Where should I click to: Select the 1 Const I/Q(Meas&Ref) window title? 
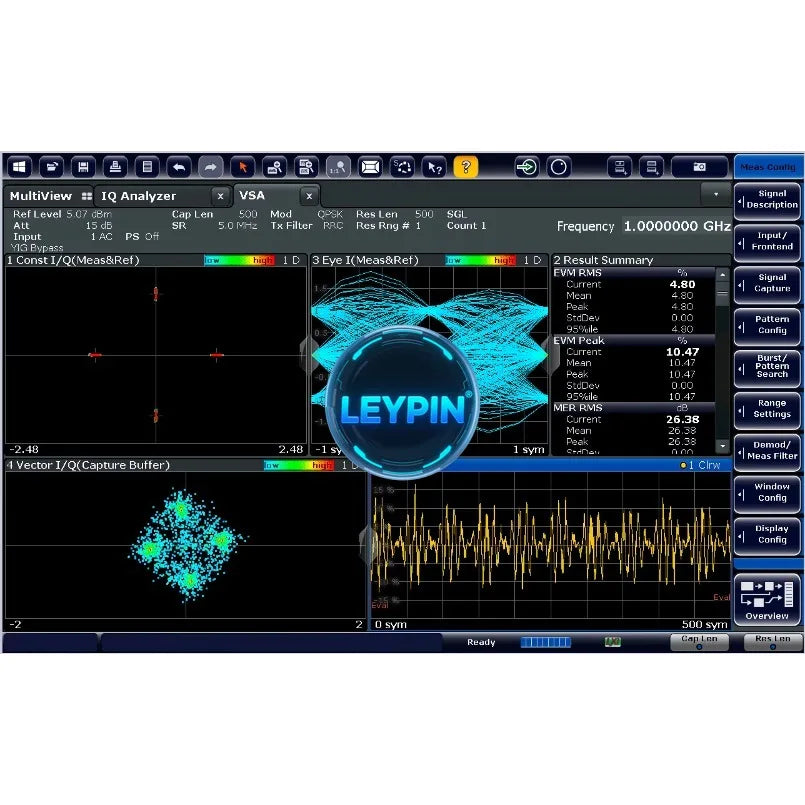tap(73, 260)
